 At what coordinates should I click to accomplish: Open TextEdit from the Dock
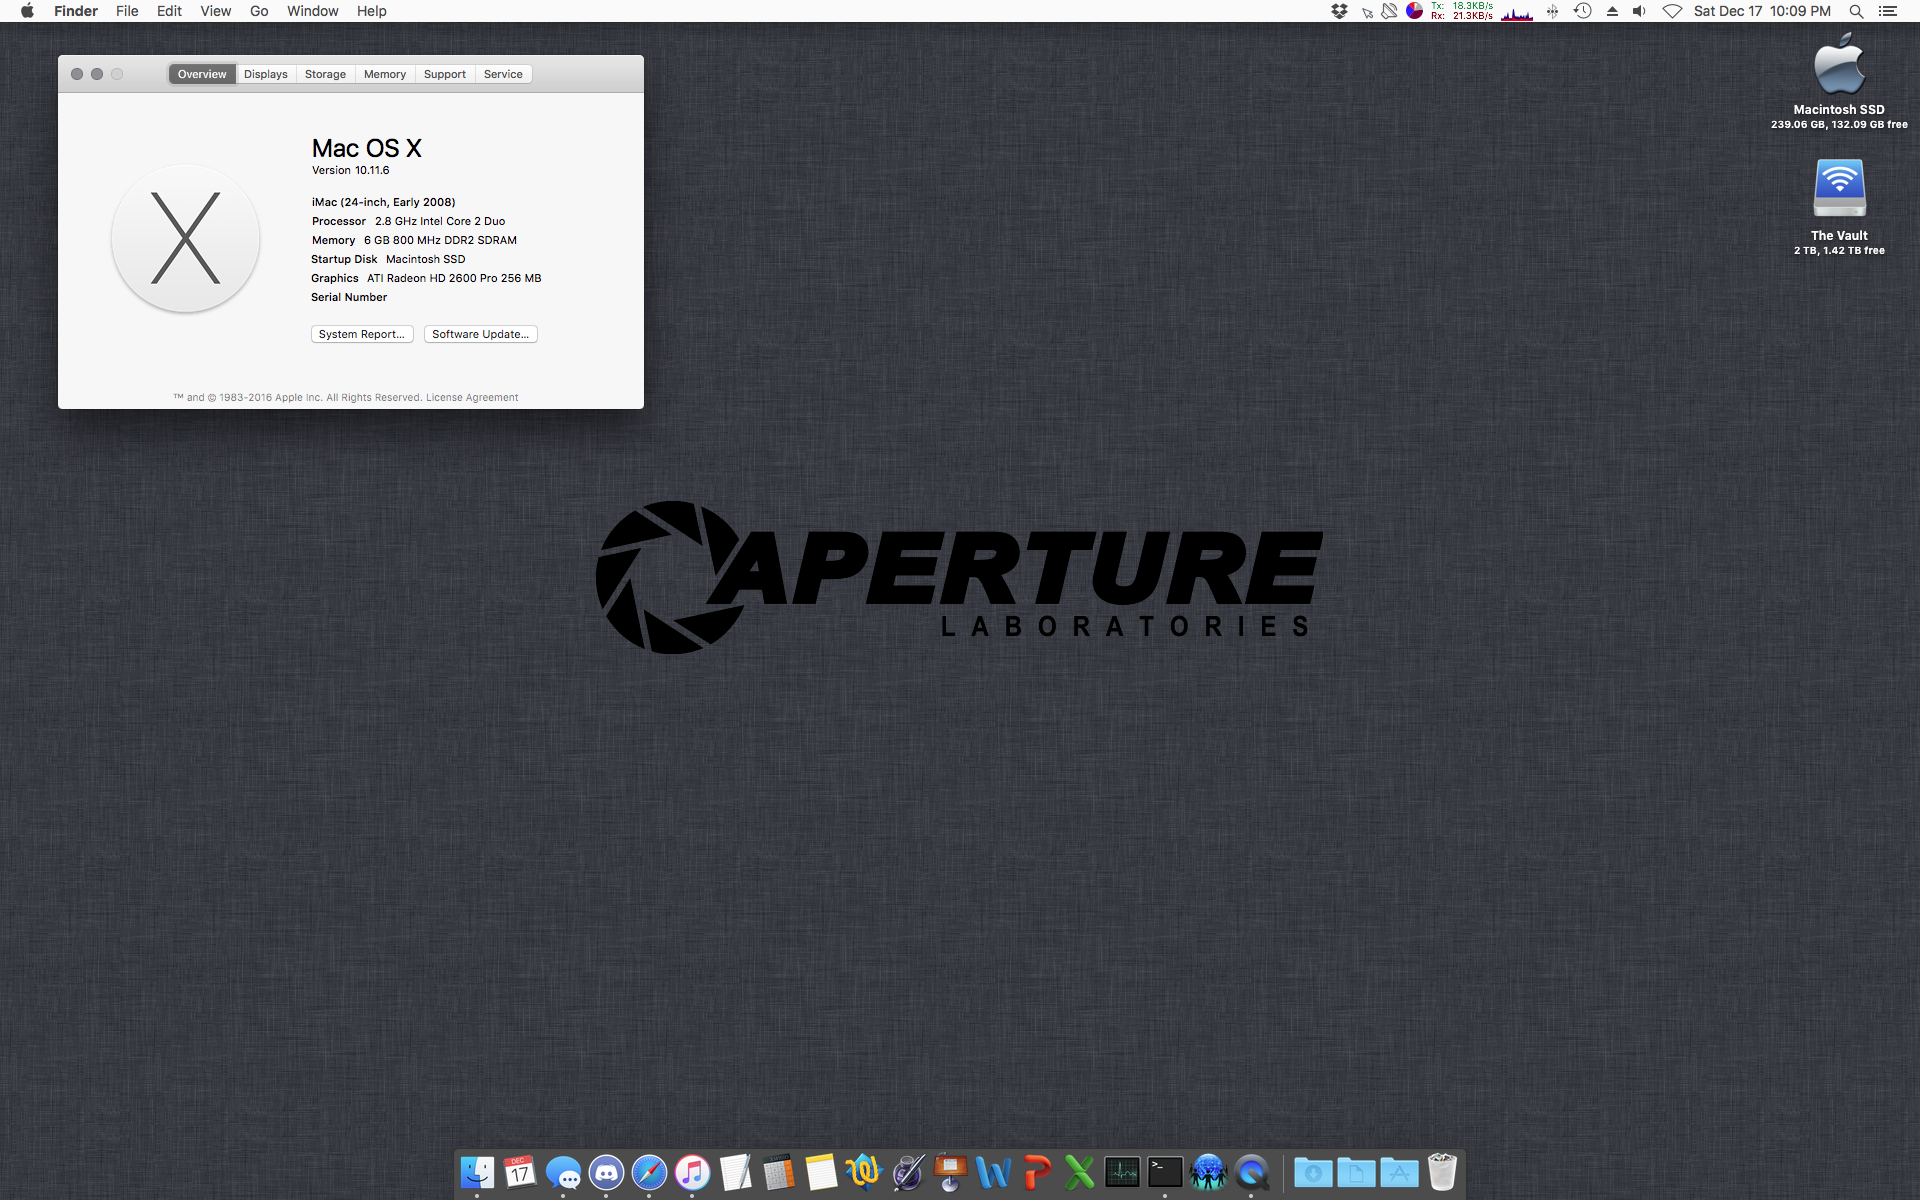click(x=735, y=1172)
